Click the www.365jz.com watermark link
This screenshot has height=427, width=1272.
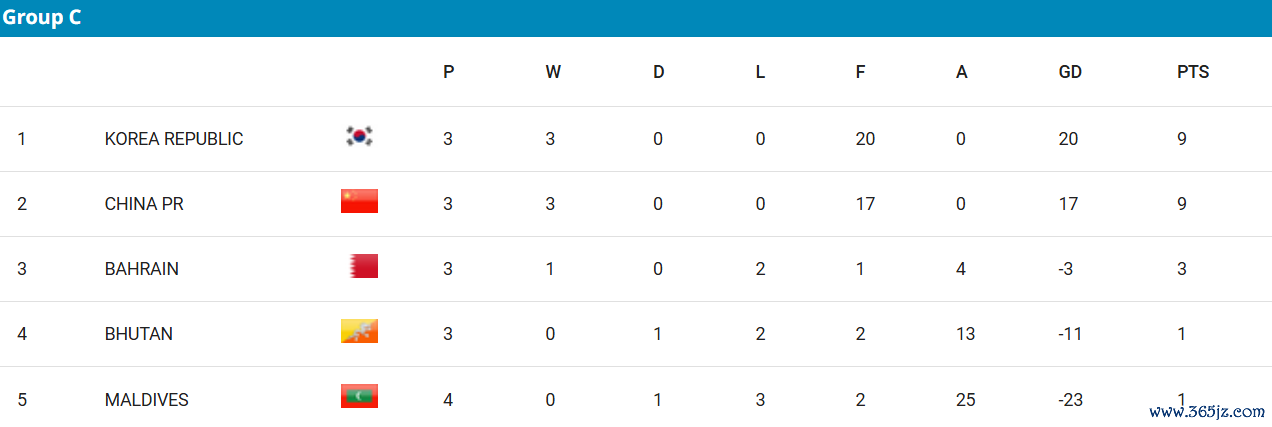(1207, 411)
